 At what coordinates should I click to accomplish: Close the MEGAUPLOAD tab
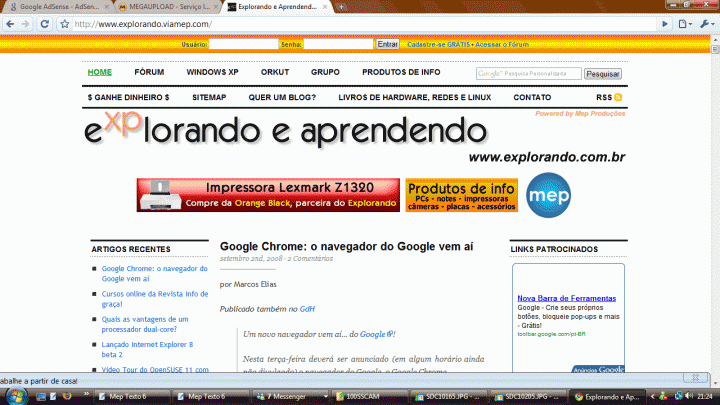pyautogui.click(x=215, y=7)
